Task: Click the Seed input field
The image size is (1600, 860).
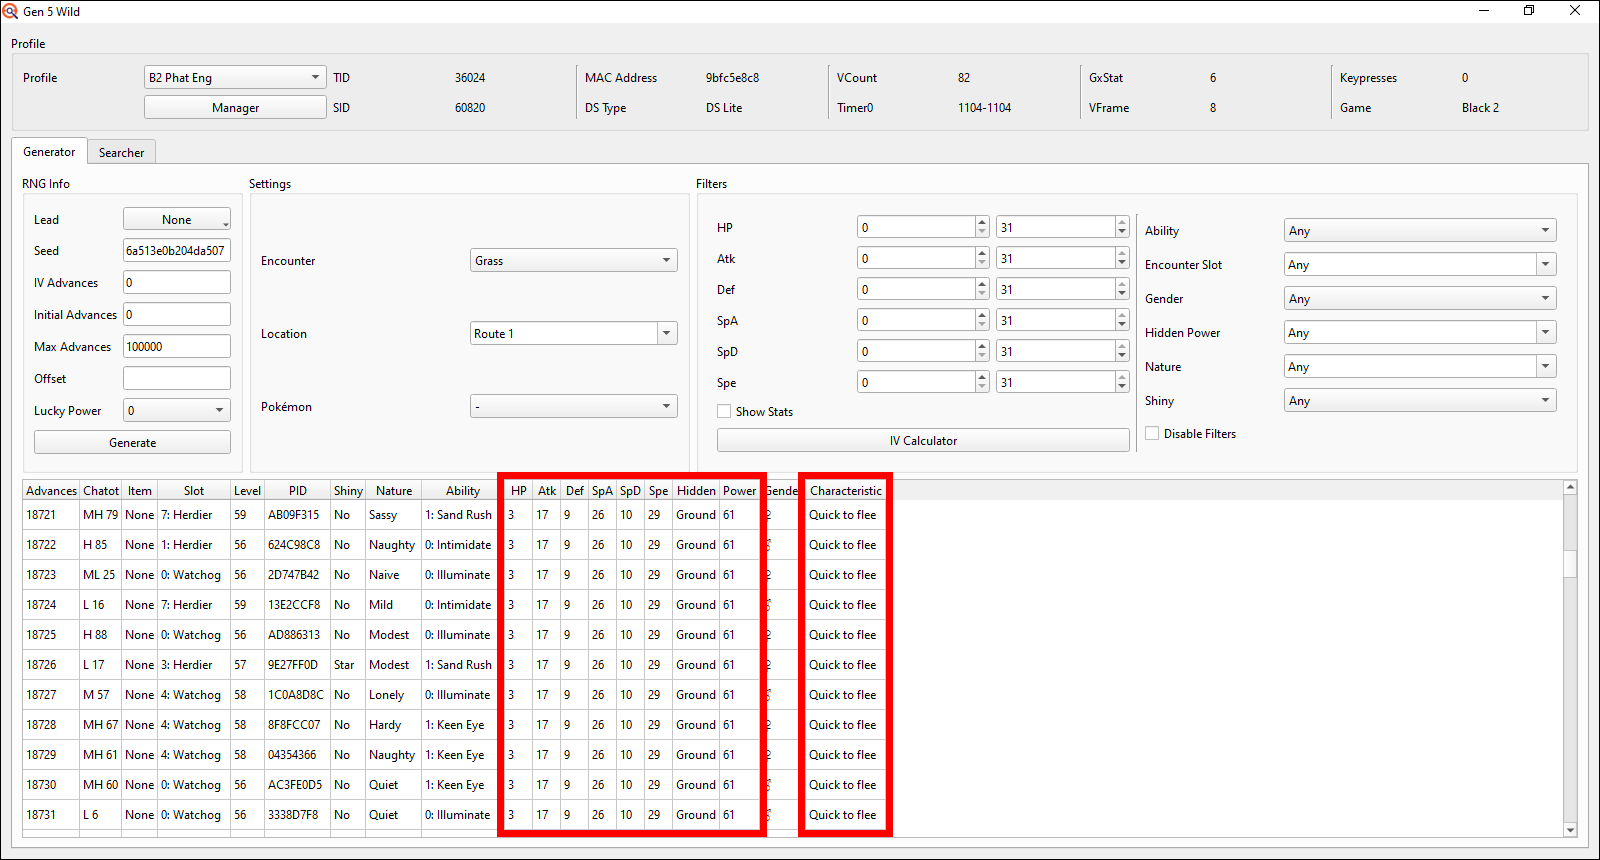Action: point(176,251)
